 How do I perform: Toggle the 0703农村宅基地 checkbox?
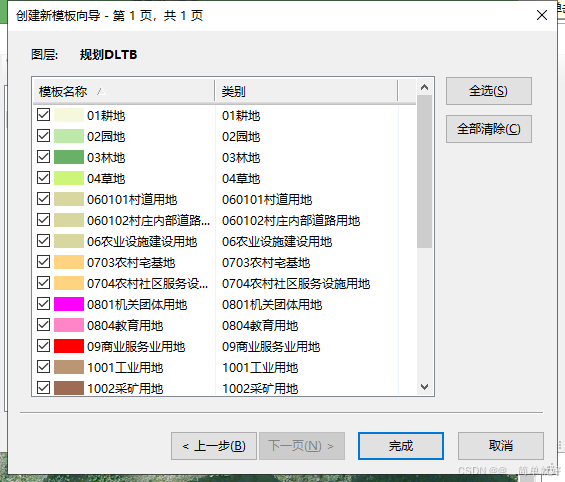tap(44, 262)
